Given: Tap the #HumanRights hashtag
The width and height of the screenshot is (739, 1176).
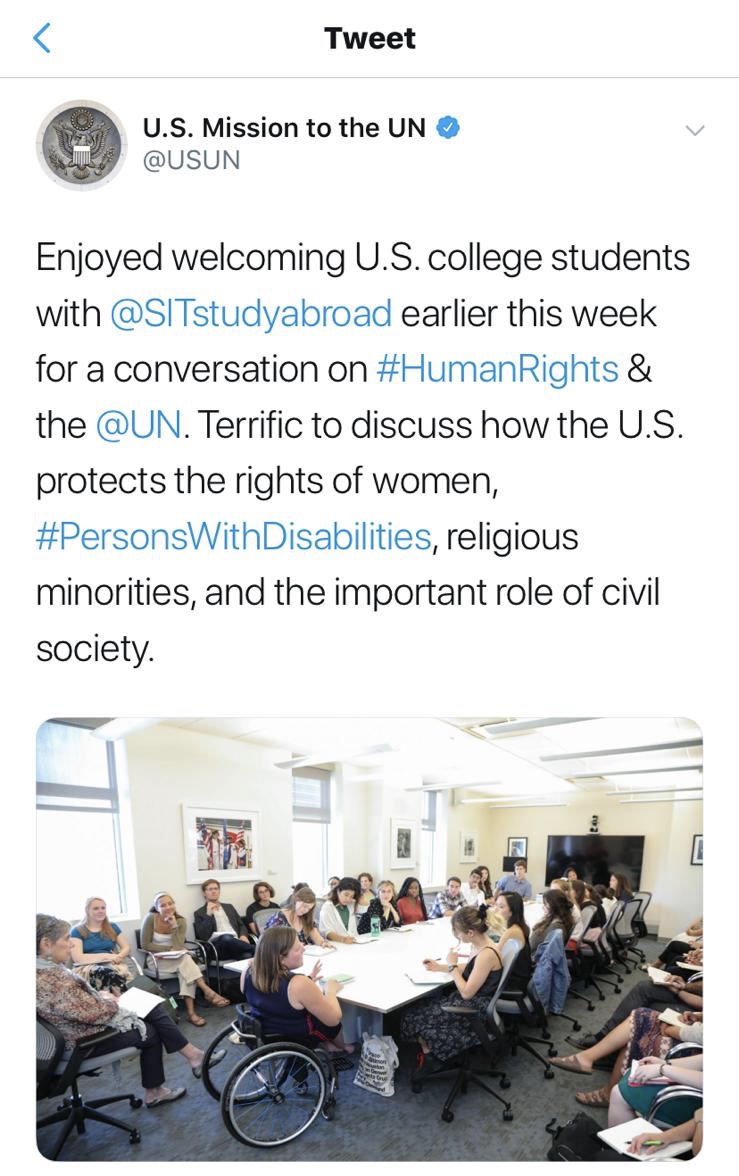Looking at the screenshot, I should click(x=497, y=369).
